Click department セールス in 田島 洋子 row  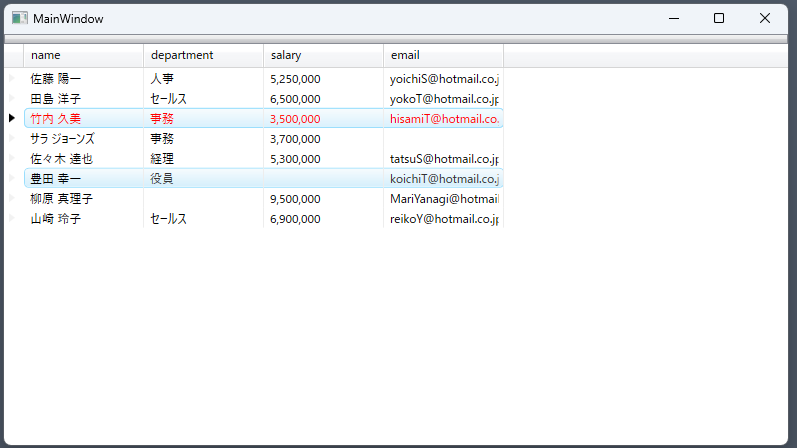click(203, 99)
